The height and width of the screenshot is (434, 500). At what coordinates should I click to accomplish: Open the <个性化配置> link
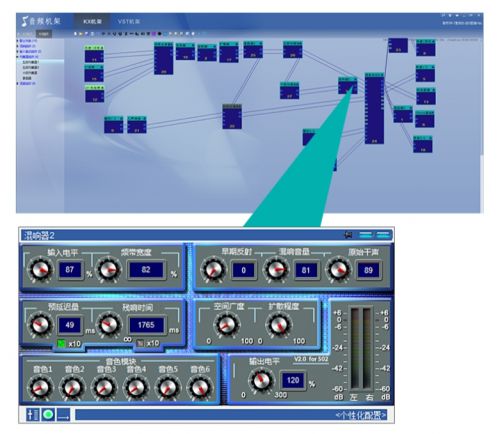(361, 415)
